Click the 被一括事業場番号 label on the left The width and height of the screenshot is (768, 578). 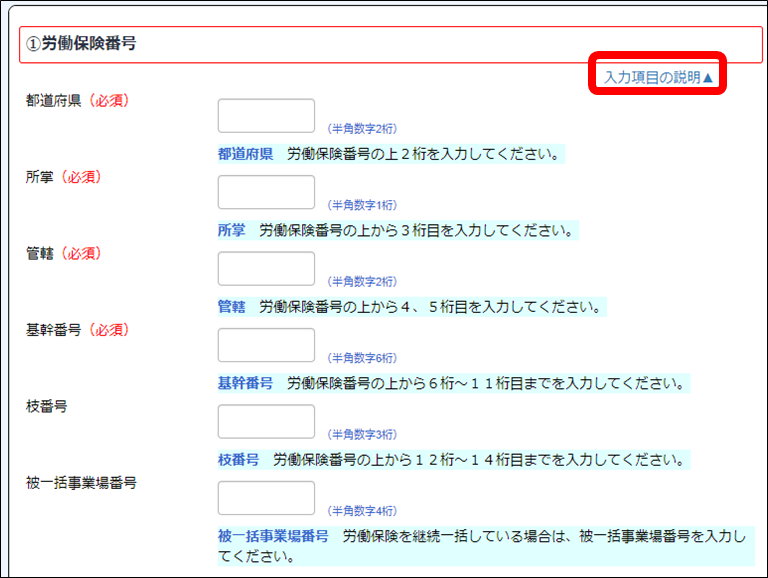point(81,482)
